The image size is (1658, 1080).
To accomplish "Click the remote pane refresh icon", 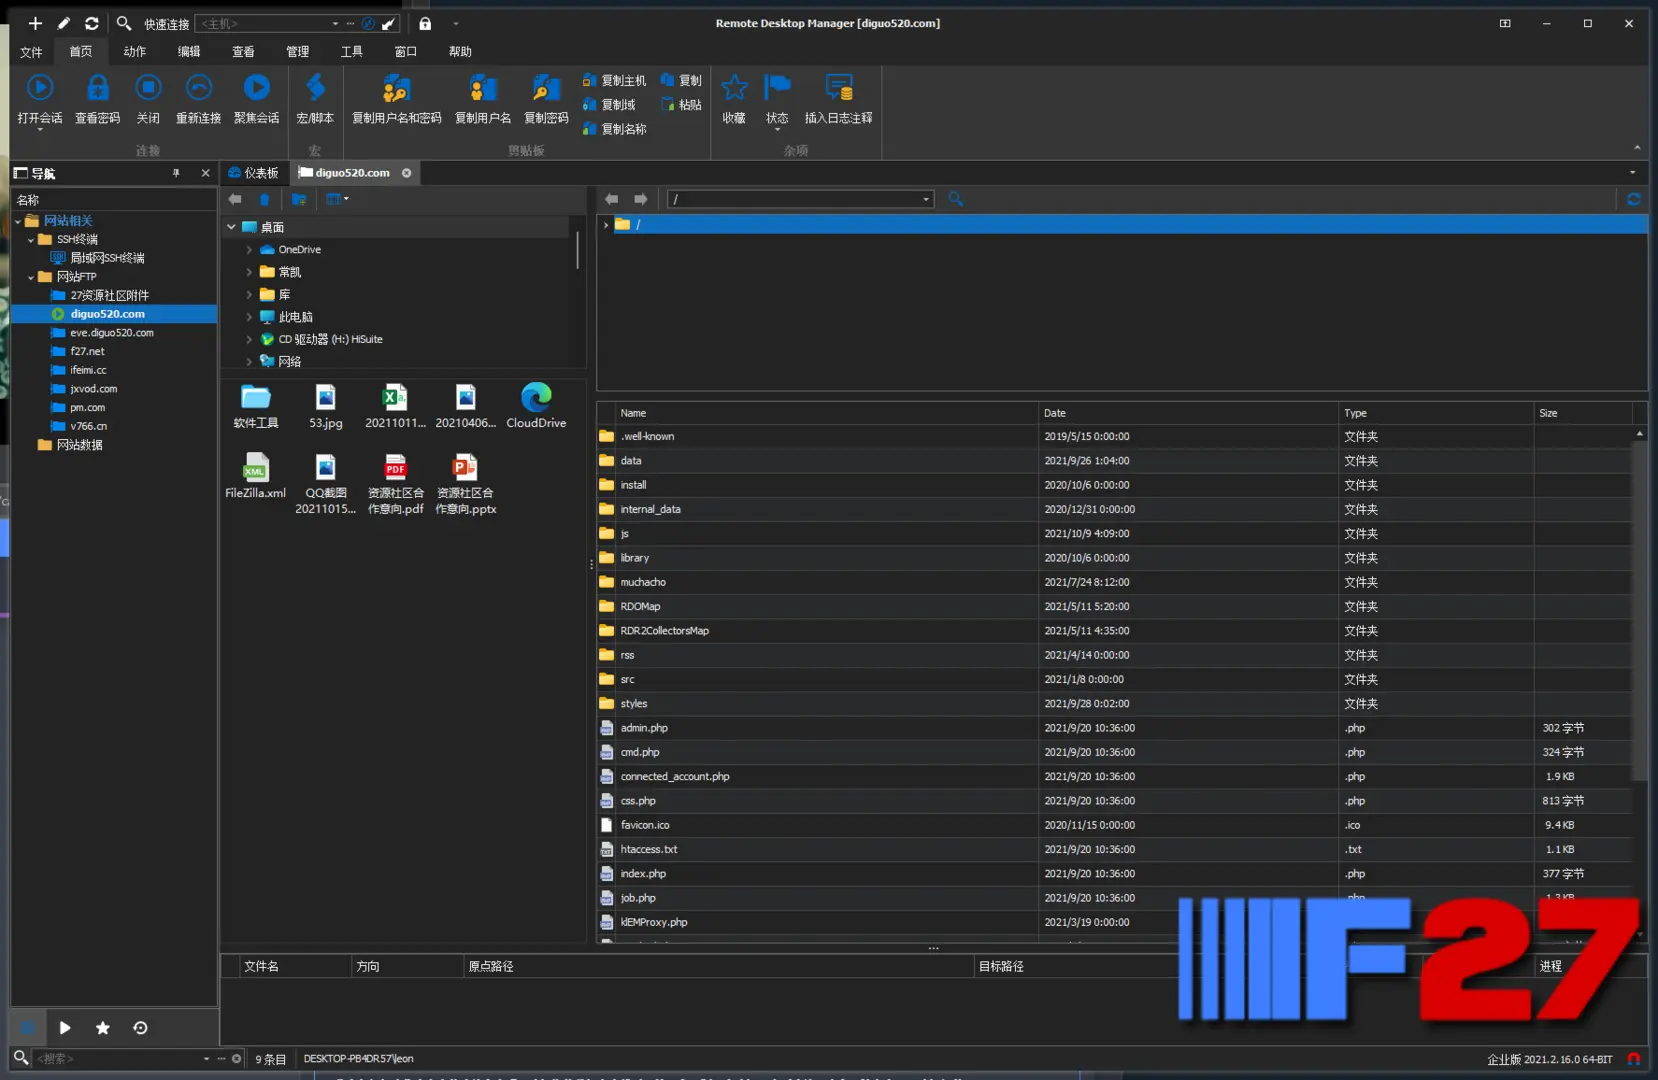I will click(1633, 199).
